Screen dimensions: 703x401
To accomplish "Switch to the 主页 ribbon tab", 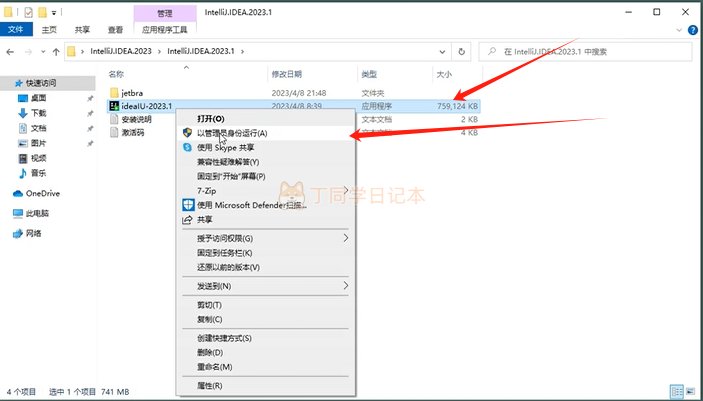I will click(x=49, y=30).
